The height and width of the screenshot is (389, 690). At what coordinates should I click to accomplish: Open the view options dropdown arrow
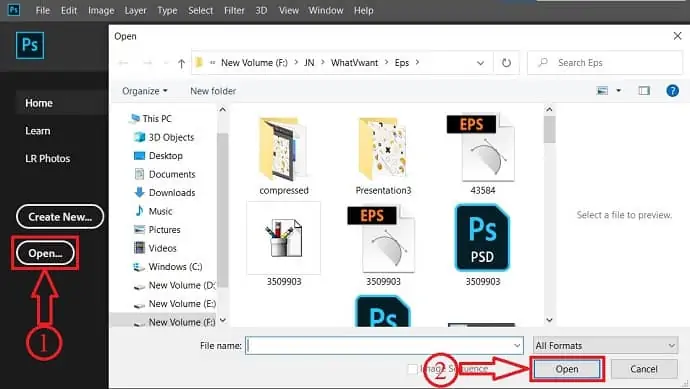coord(618,91)
